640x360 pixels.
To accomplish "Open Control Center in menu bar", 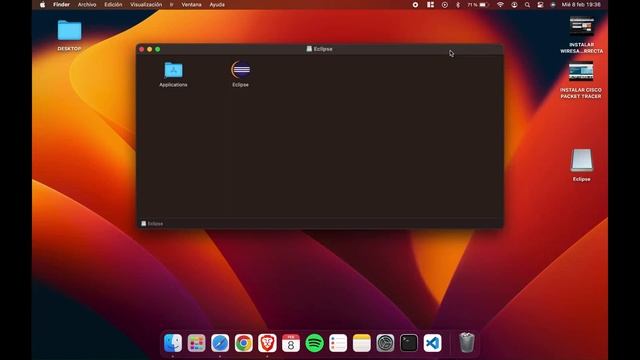I will [x=540, y=4].
